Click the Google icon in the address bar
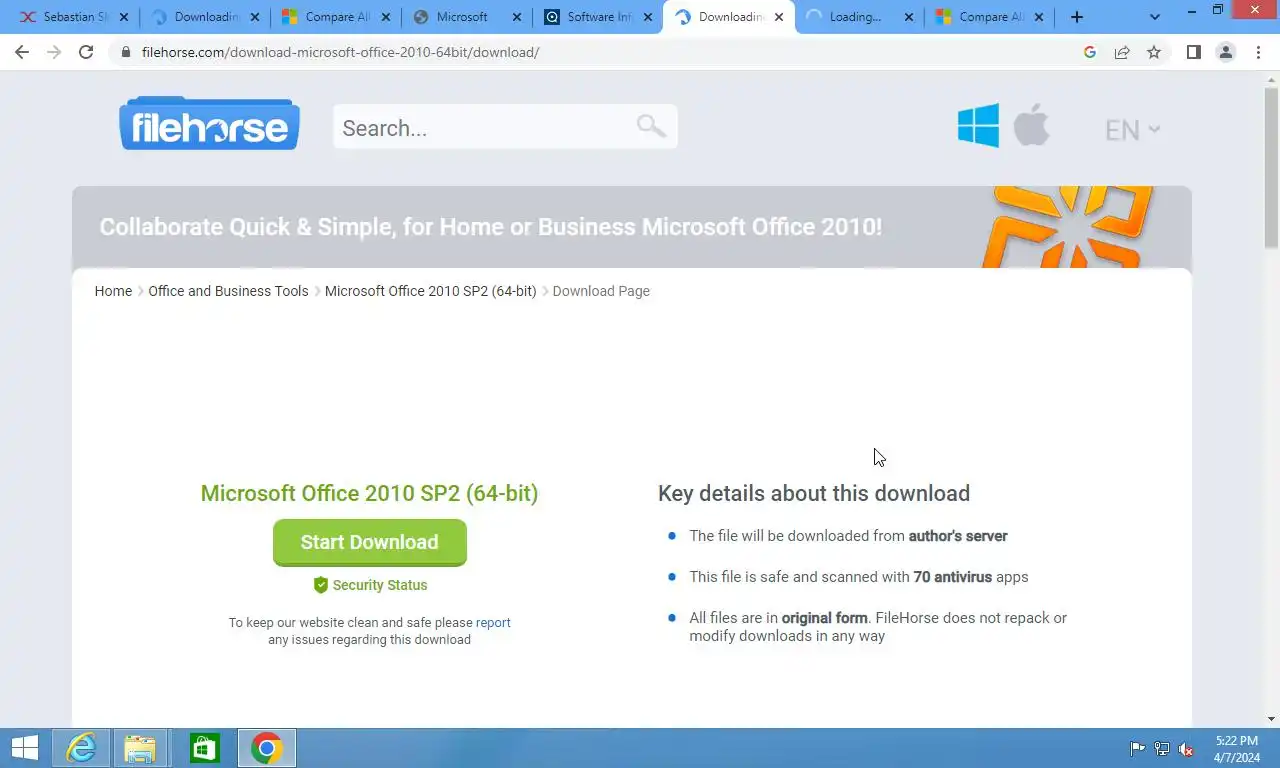Image resolution: width=1280 pixels, height=768 pixels. [1090, 52]
